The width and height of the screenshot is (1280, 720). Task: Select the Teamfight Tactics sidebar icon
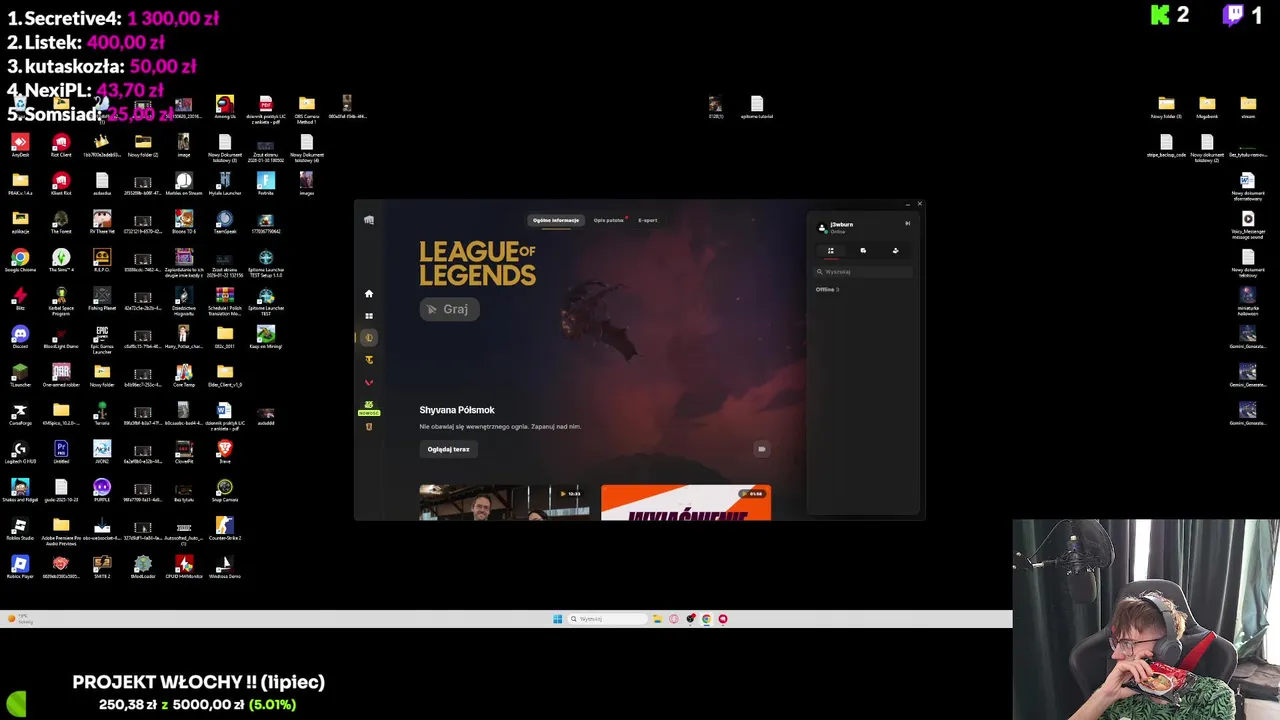click(368, 360)
